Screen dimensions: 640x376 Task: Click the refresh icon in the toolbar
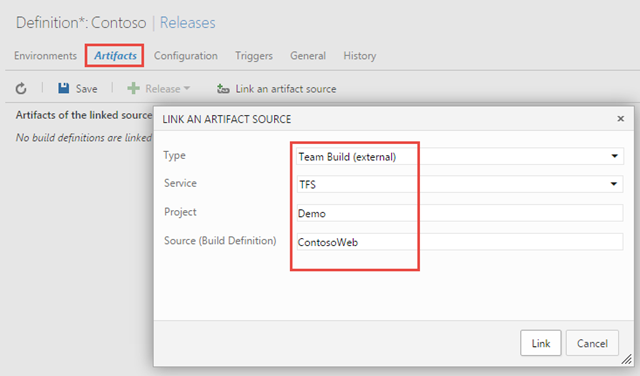[21, 89]
